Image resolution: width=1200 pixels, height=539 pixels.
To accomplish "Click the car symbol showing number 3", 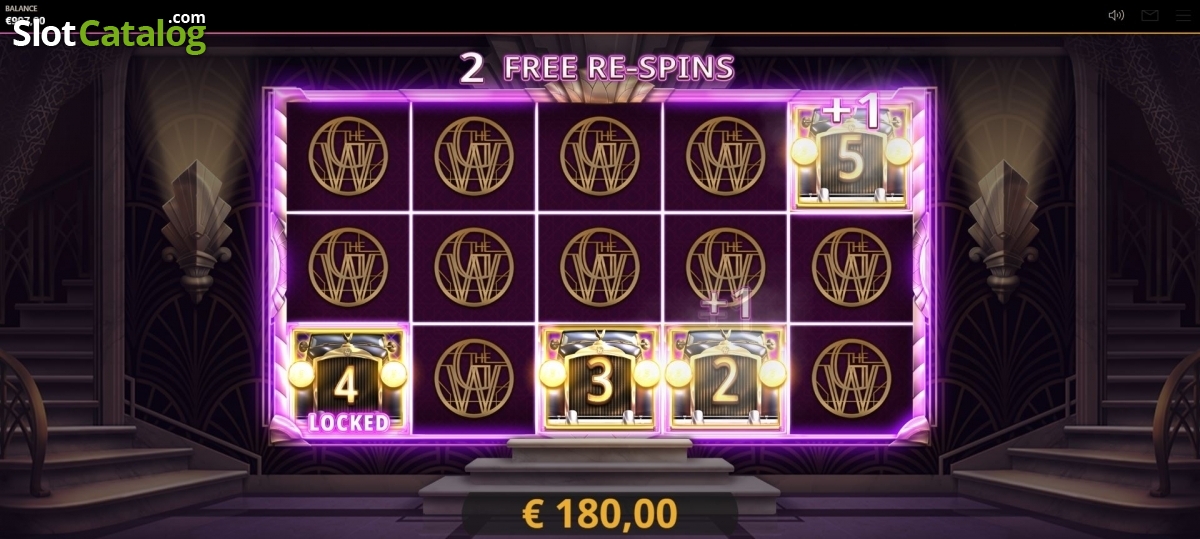I will click(x=599, y=380).
